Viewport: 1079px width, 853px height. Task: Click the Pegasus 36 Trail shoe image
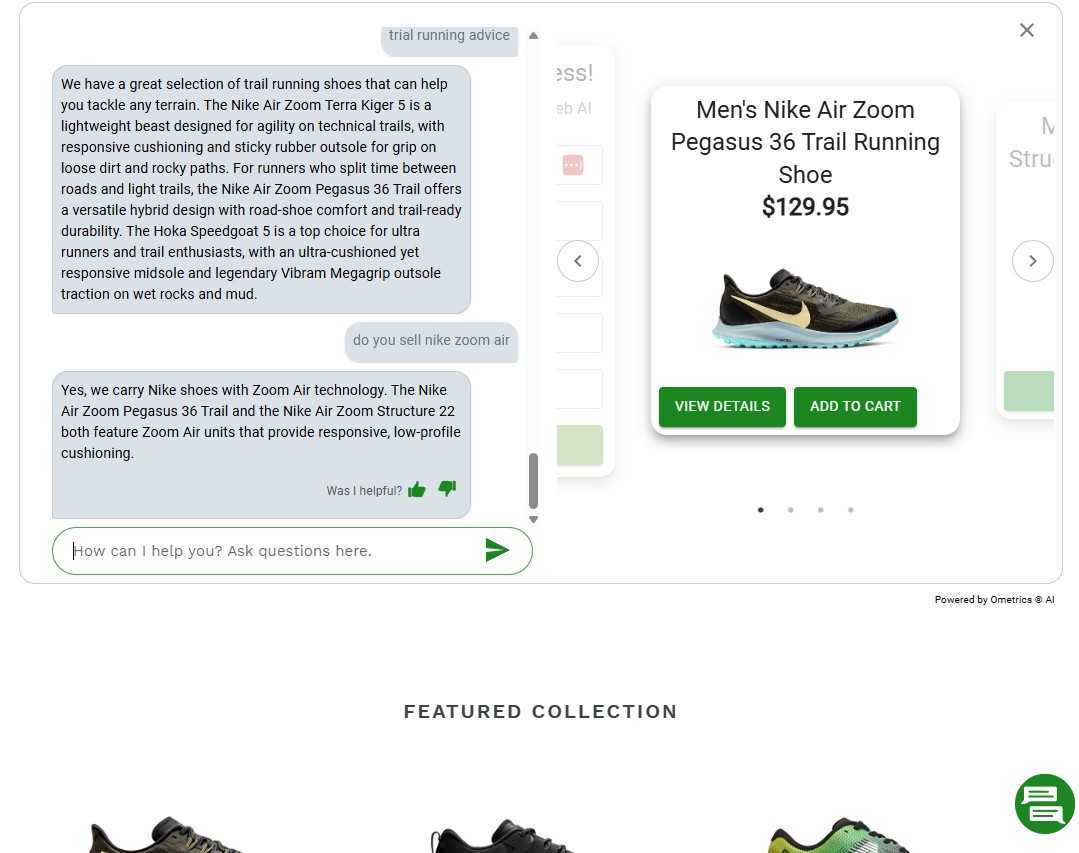tap(805, 307)
